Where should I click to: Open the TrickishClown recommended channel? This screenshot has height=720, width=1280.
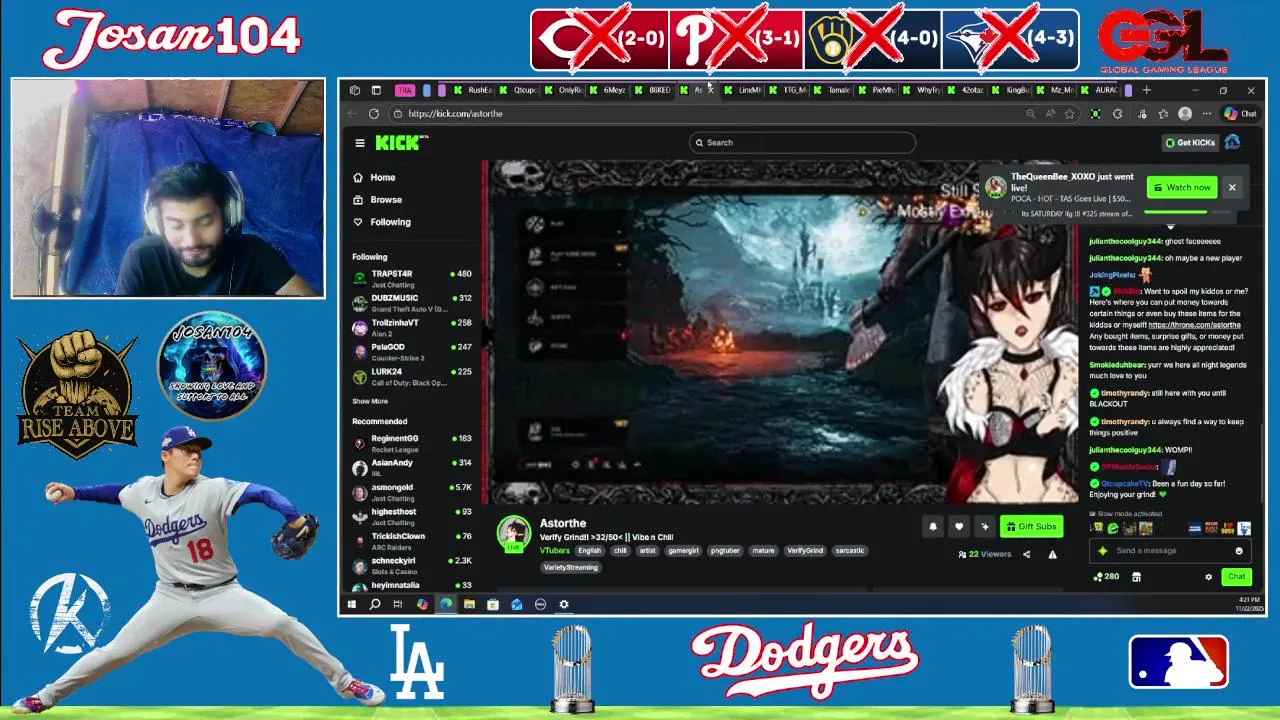411,540
